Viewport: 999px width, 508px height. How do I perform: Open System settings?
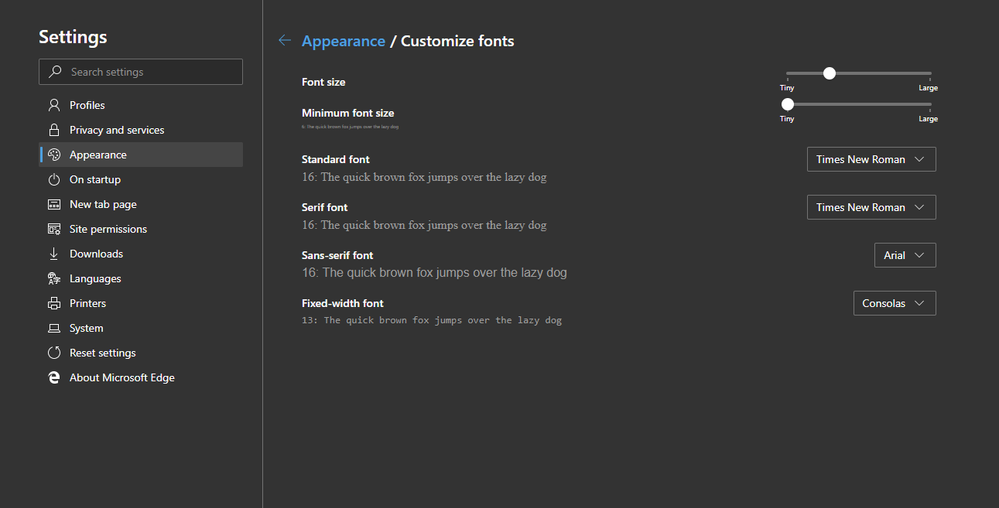pyautogui.click(x=141, y=328)
